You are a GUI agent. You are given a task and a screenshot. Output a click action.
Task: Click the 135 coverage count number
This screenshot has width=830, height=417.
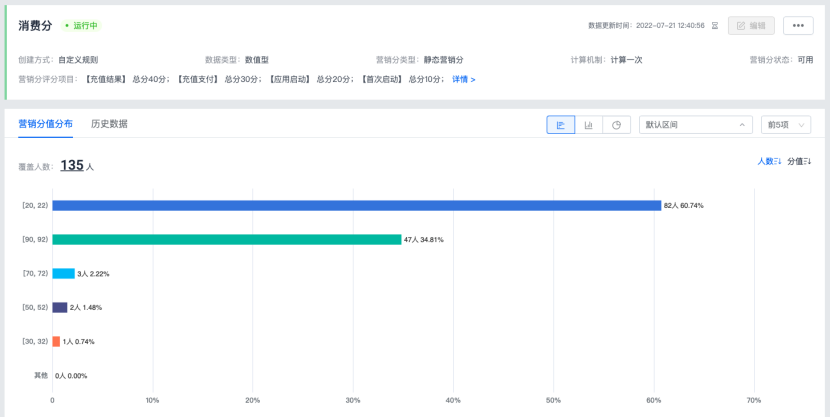coord(72,165)
